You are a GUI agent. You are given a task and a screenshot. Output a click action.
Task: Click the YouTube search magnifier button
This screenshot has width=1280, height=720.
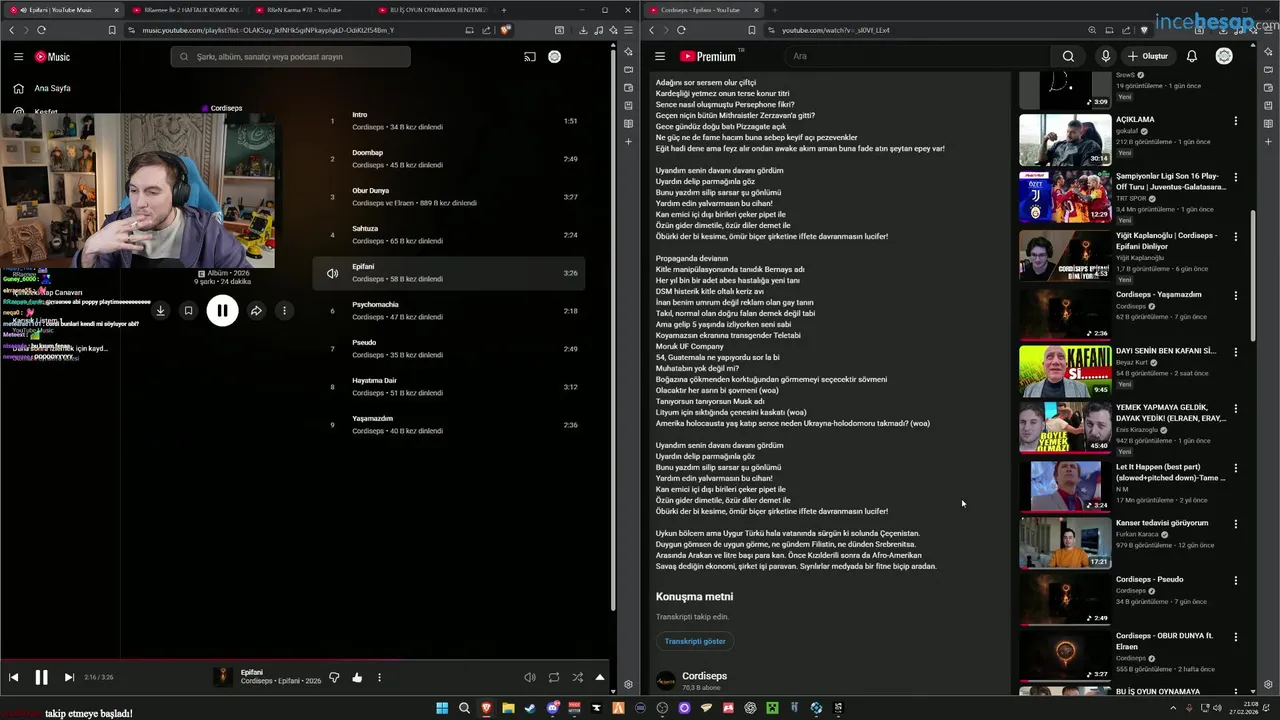(x=1068, y=56)
